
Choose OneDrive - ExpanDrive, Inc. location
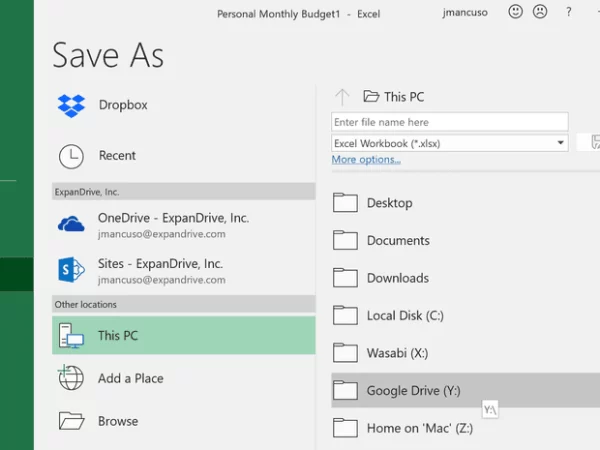[184, 225]
